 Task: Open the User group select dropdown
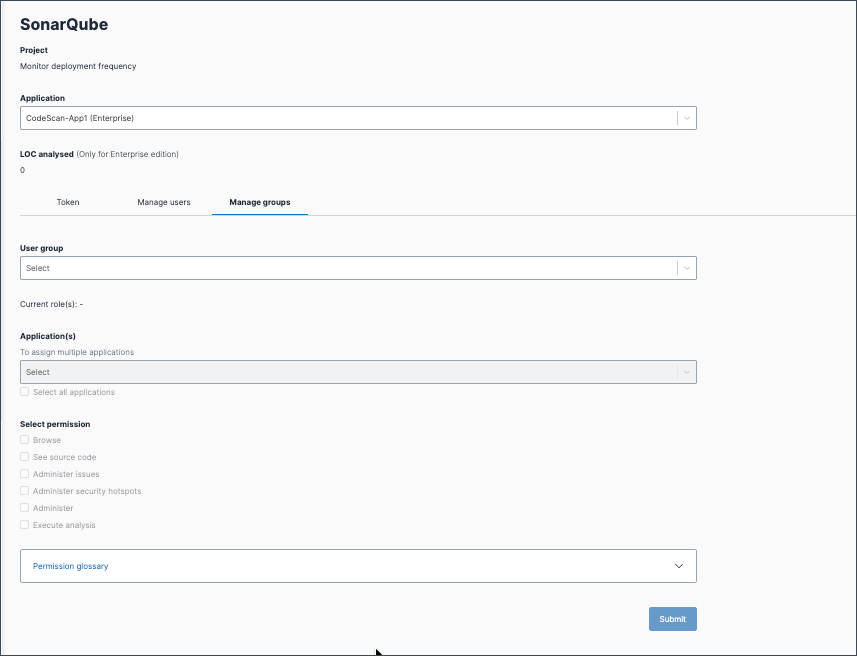pyautogui.click(x=358, y=268)
